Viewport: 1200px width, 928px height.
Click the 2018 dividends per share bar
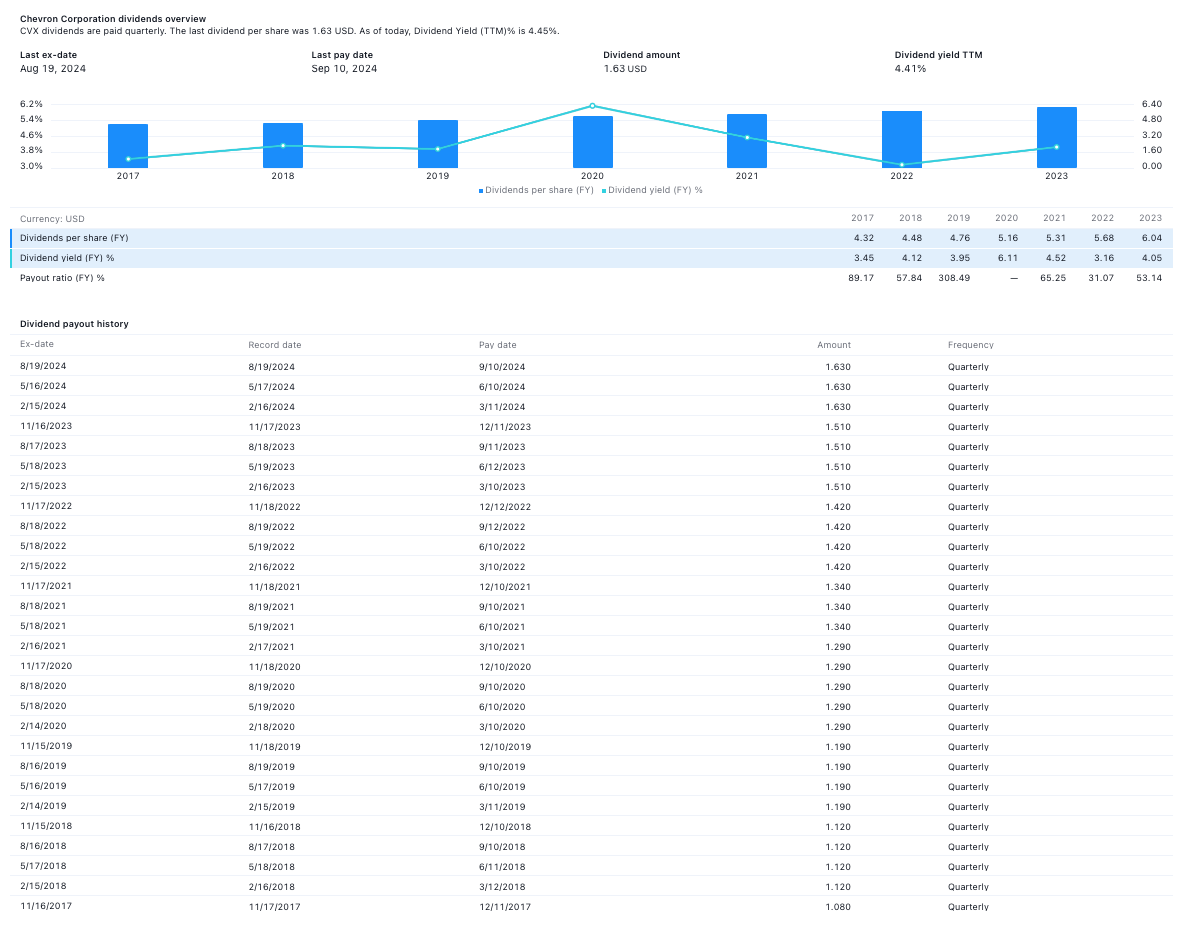(283, 145)
